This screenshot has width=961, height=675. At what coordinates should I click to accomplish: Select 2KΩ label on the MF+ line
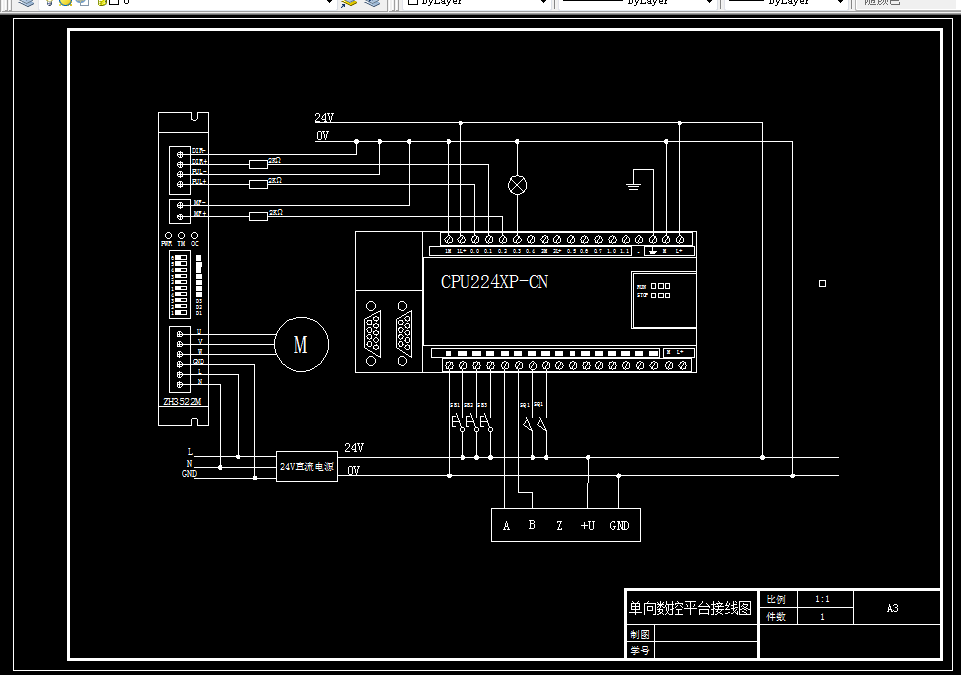pos(275,212)
